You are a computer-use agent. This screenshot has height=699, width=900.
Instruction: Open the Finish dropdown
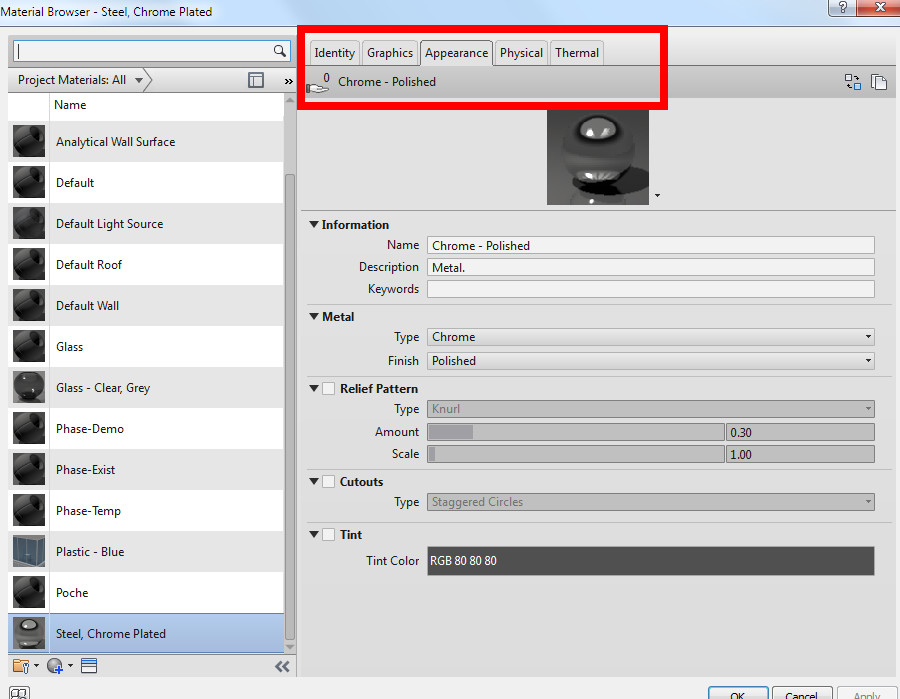(x=651, y=361)
